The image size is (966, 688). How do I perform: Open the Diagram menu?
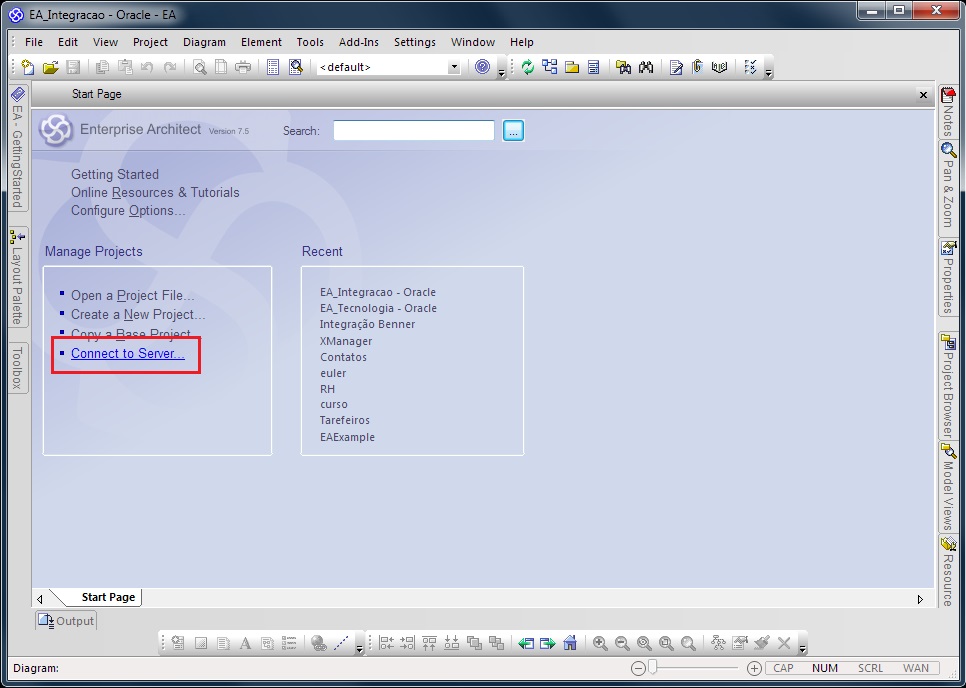point(205,42)
